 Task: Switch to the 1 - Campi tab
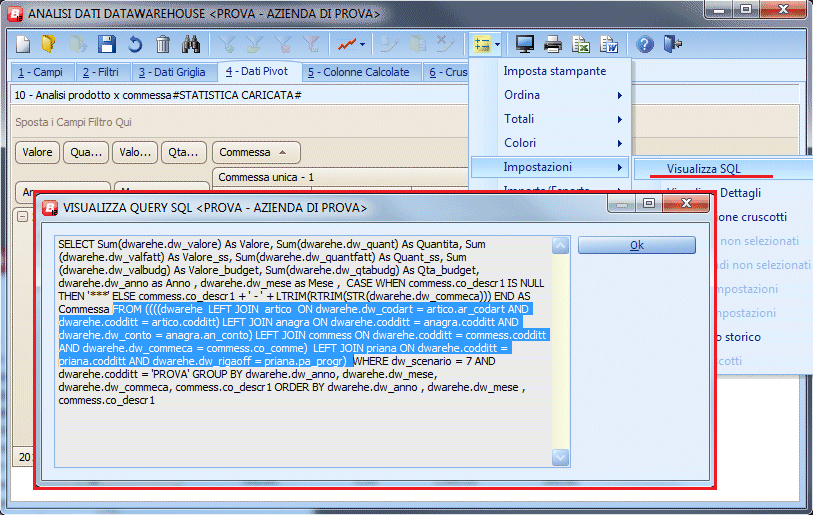(x=40, y=72)
